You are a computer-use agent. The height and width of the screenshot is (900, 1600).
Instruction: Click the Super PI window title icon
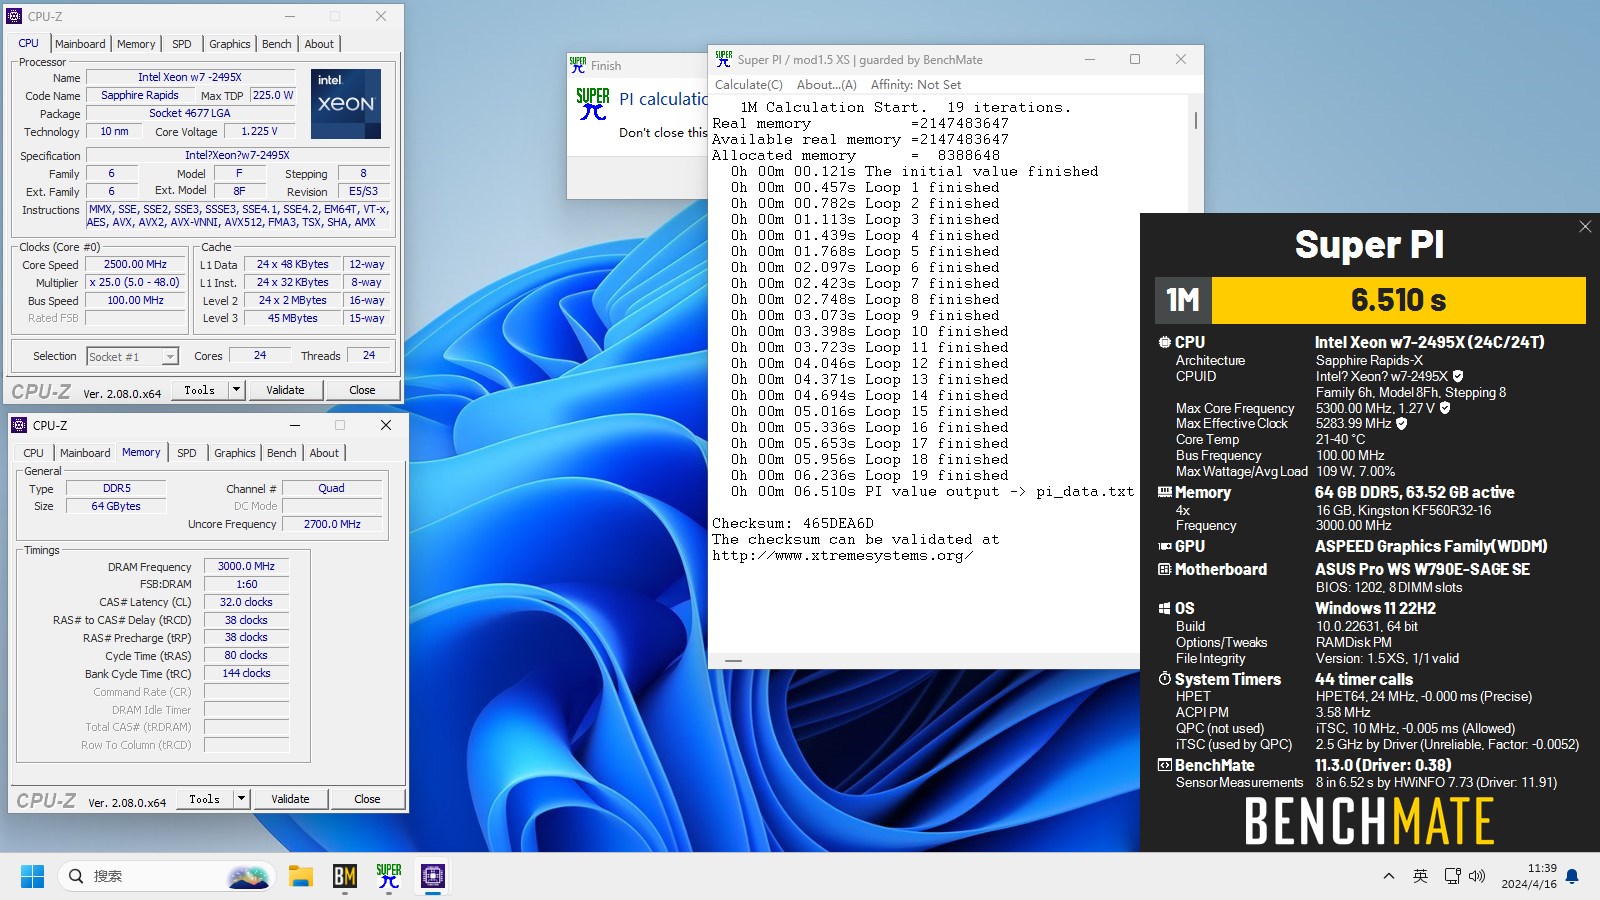(x=723, y=59)
